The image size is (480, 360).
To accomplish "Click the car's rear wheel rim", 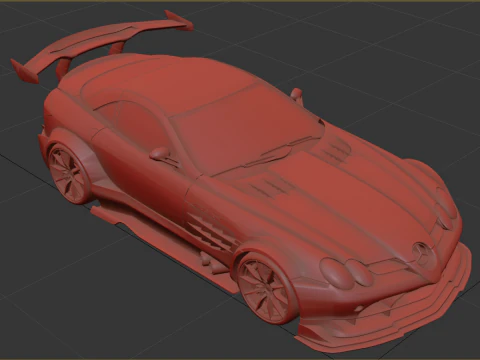I will click(x=67, y=174).
